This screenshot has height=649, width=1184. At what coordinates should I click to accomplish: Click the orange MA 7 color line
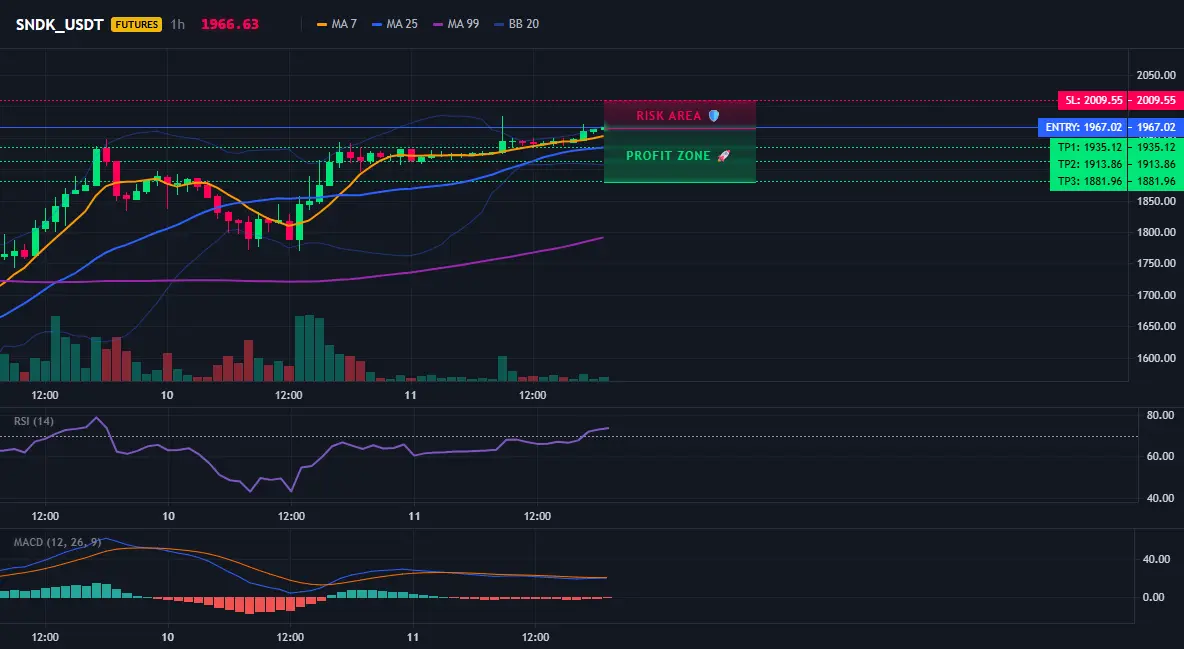pyautogui.click(x=322, y=24)
